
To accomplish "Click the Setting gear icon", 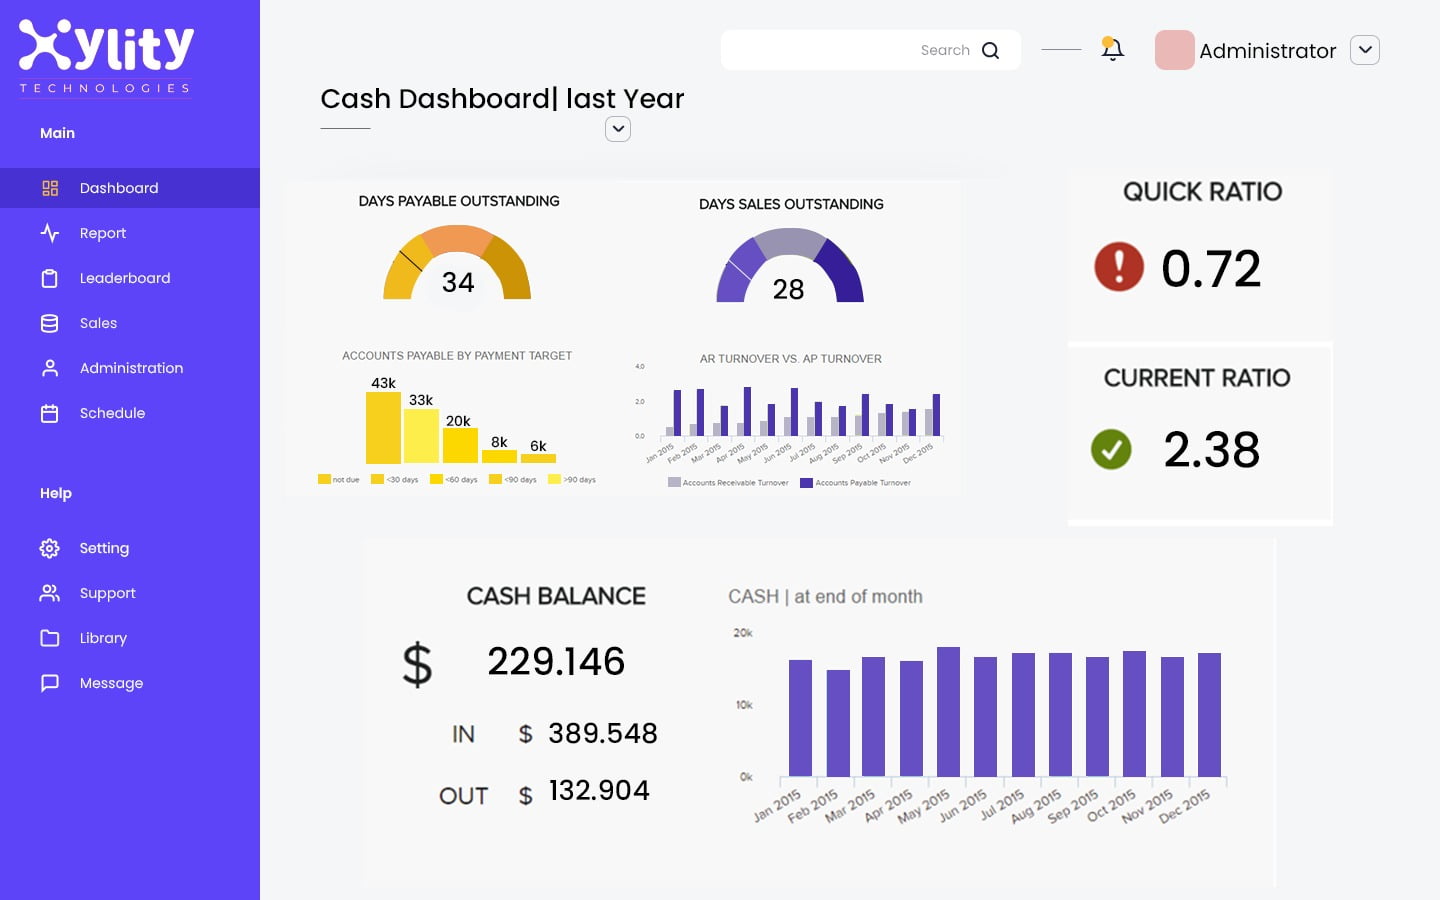I will [x=50, y=548].
